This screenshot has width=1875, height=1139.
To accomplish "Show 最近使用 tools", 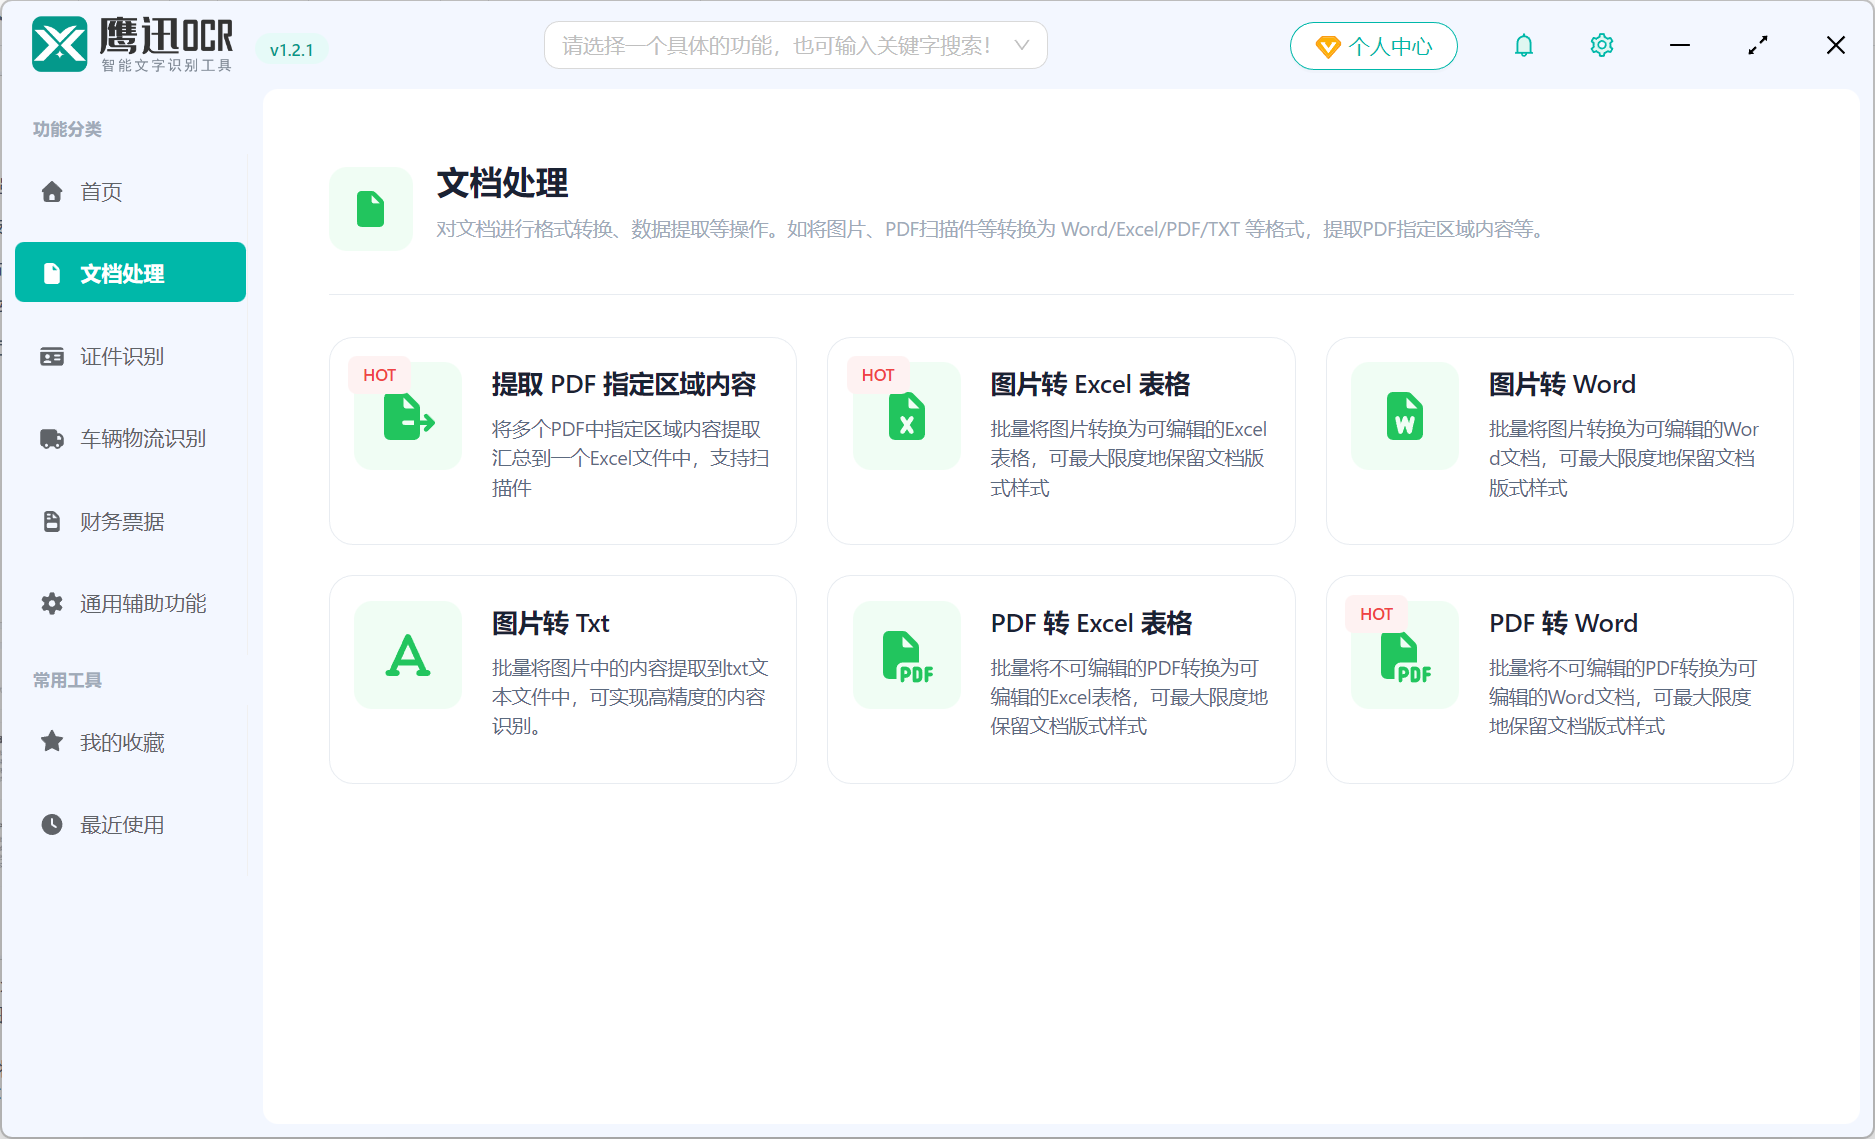I will pyautogui.click(x=131, y=824).
